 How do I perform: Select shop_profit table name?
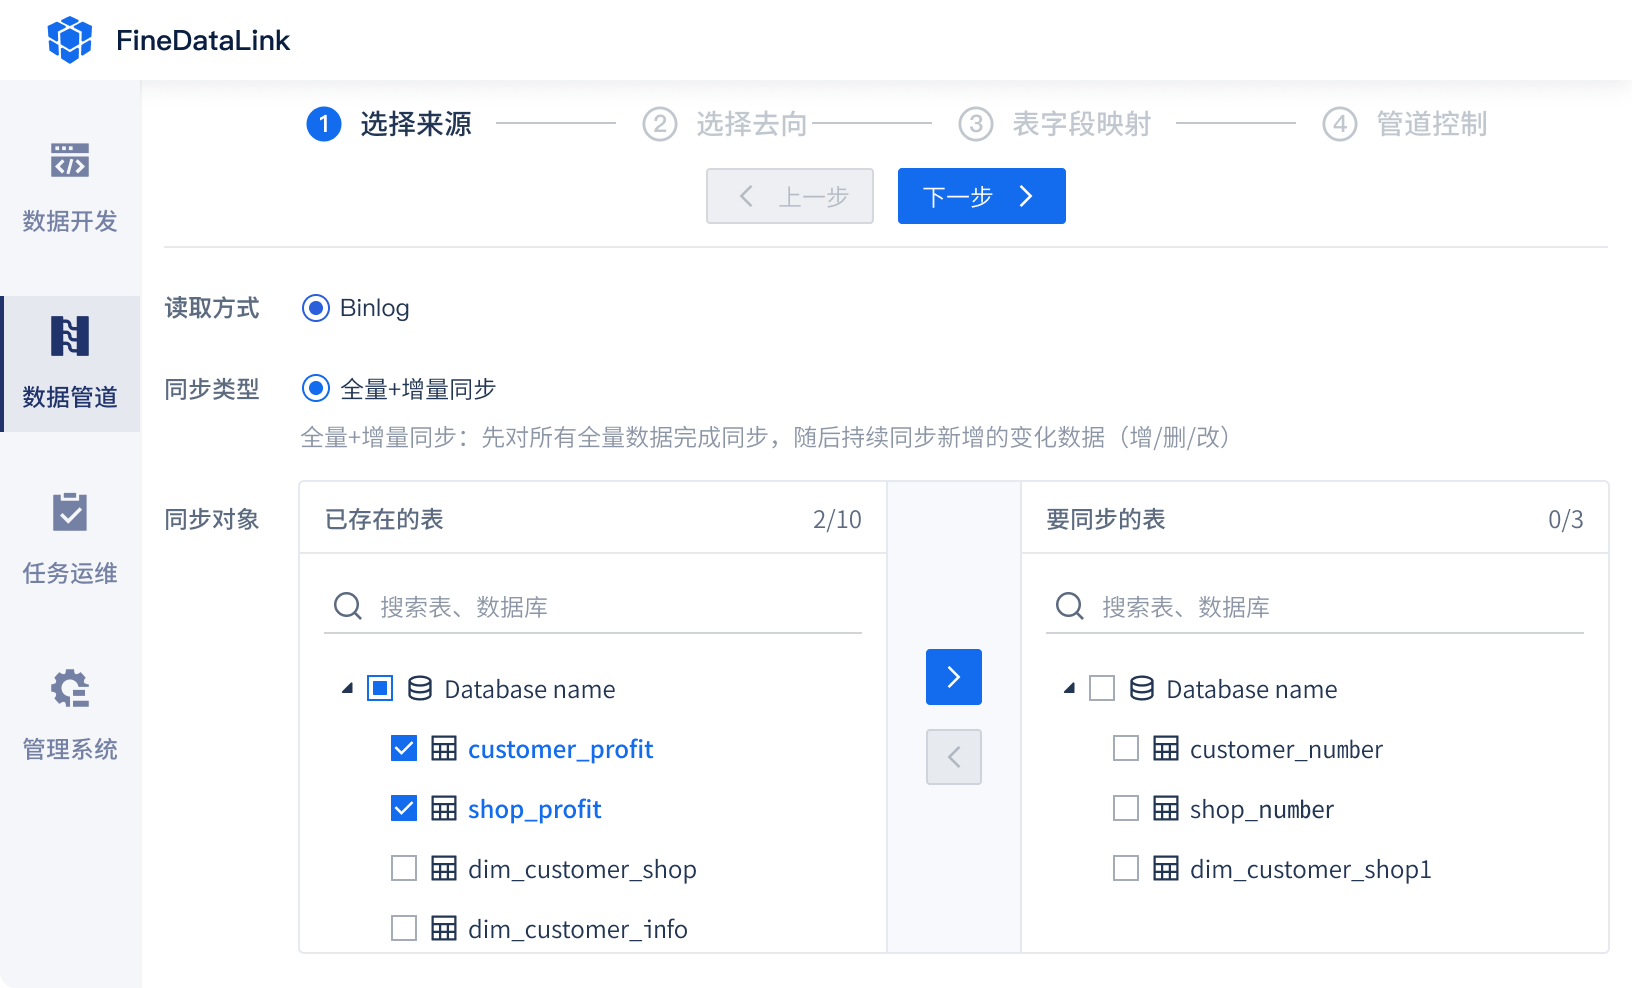[x=534, y=809]
